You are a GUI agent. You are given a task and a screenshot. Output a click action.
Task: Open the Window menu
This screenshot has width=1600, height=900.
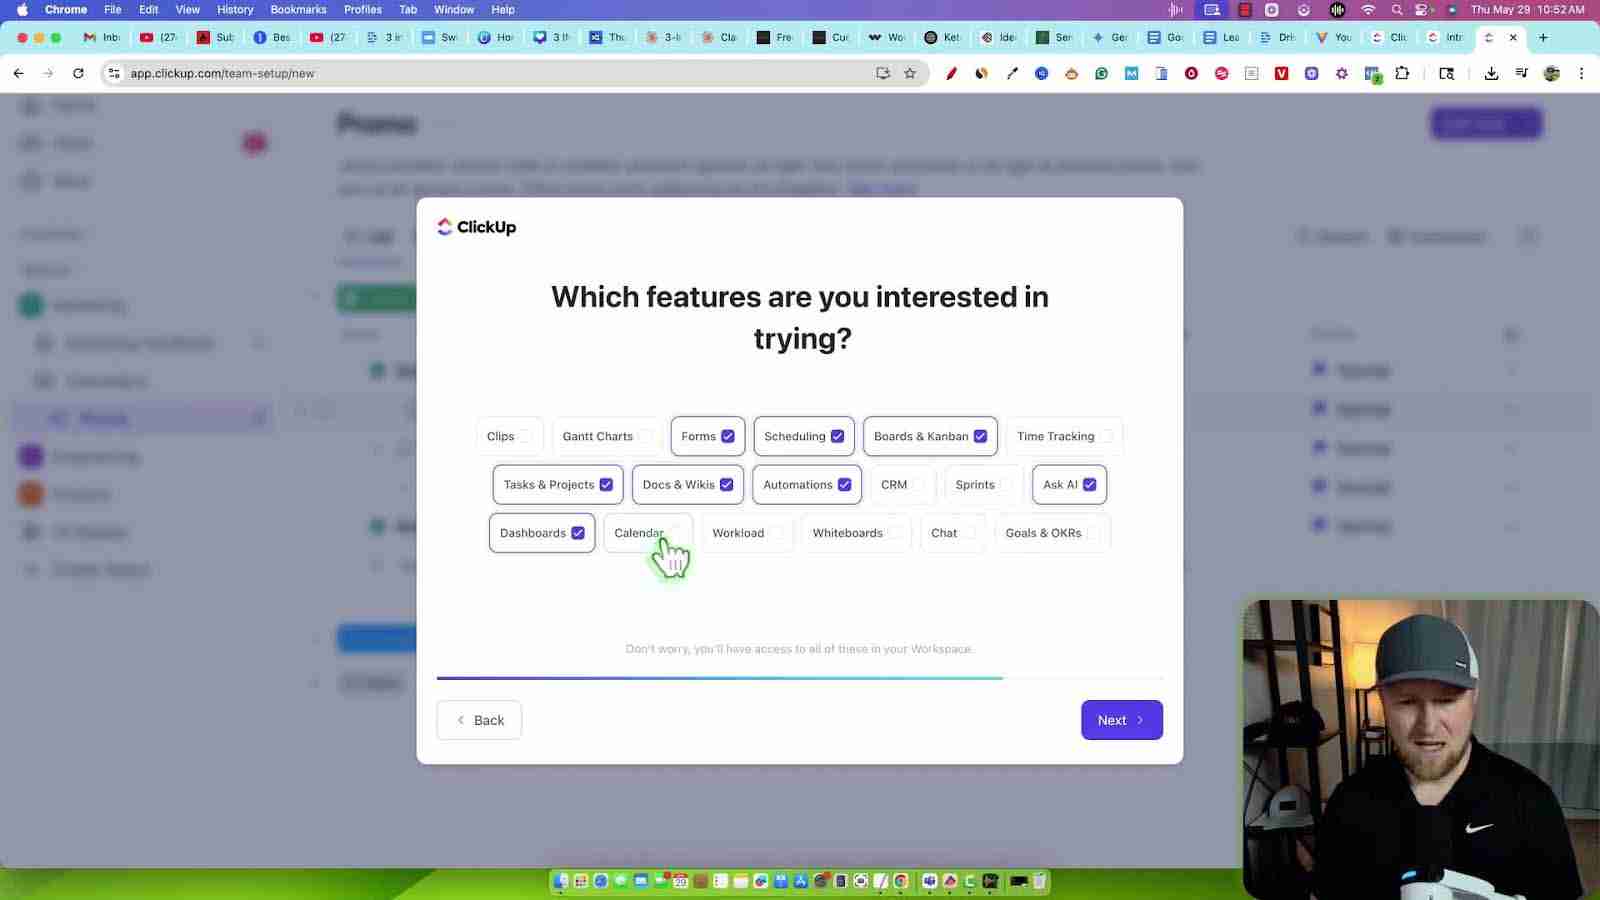454,9
